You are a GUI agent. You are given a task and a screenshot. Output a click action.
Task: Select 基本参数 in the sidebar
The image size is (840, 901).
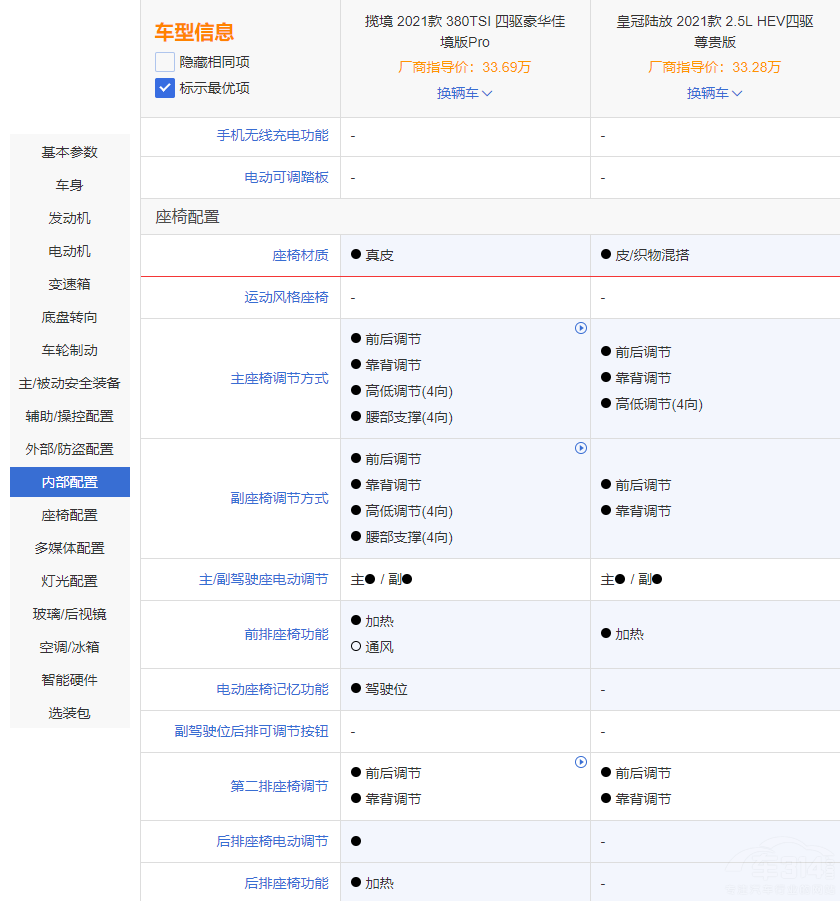point(70,152)
